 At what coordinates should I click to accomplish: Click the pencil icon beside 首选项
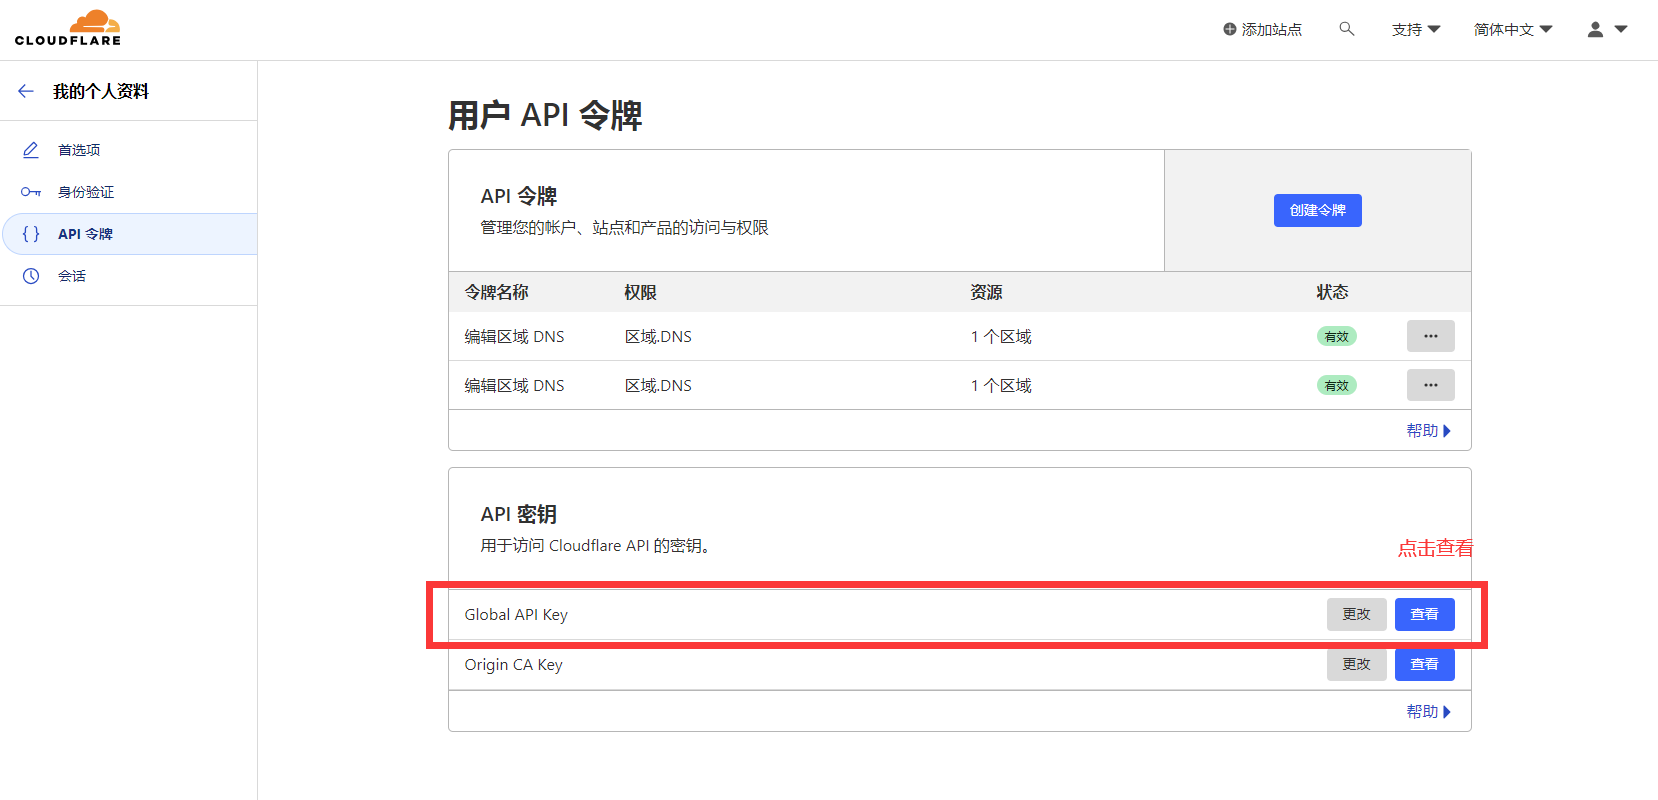tap(31, 150)
